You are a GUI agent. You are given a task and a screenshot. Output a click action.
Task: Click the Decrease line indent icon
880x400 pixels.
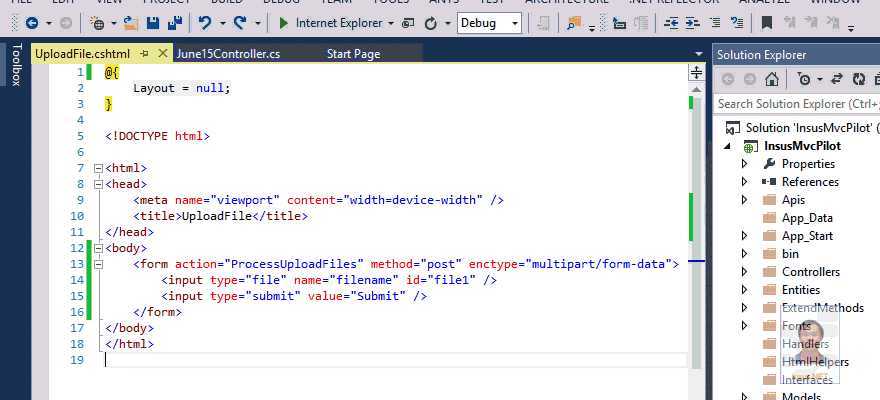point(671,23)
